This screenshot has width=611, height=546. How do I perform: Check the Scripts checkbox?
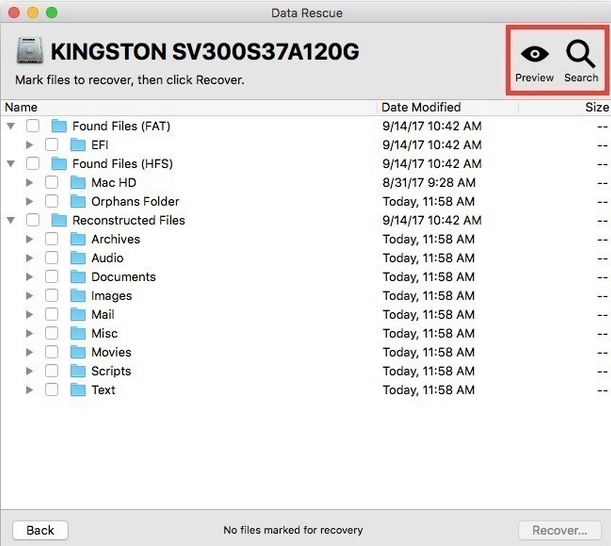pyautogui.click(x=51, y=371)
